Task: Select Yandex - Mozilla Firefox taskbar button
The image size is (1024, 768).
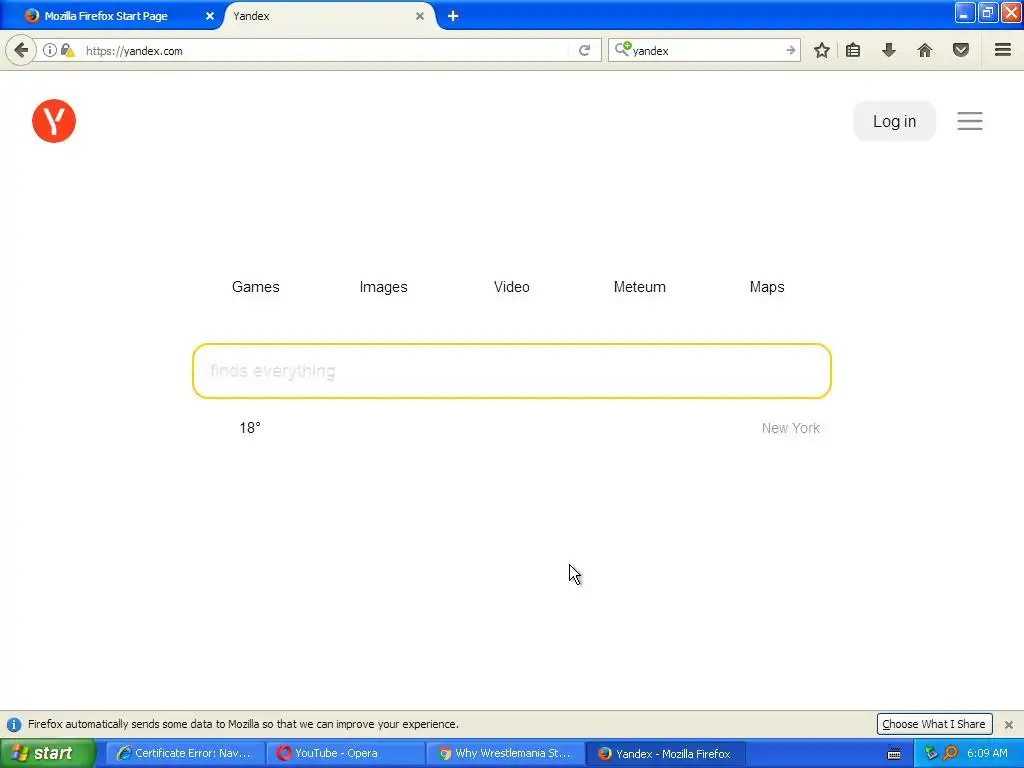Action: click(665, 753)
